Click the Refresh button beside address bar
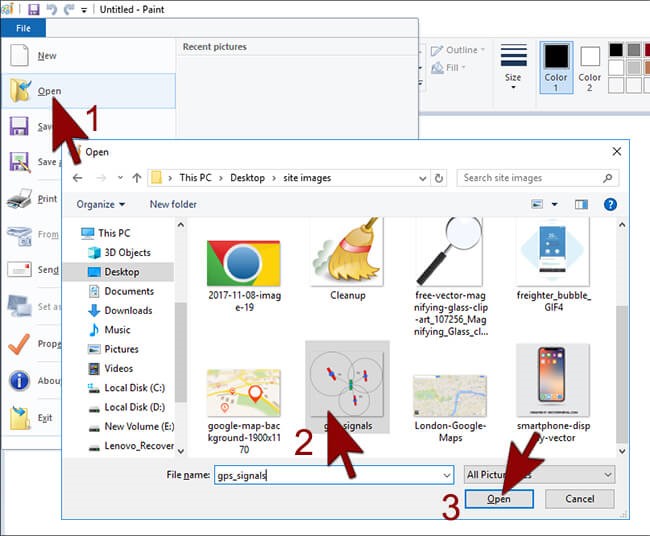 (x=439, y=179)
